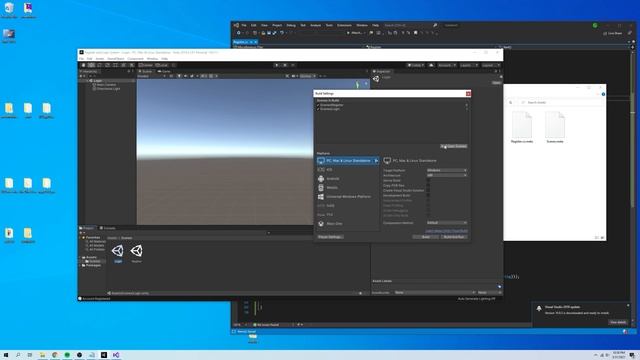Switch to the Scene tab in Unity
640x360 pixels.
point(145,71)
